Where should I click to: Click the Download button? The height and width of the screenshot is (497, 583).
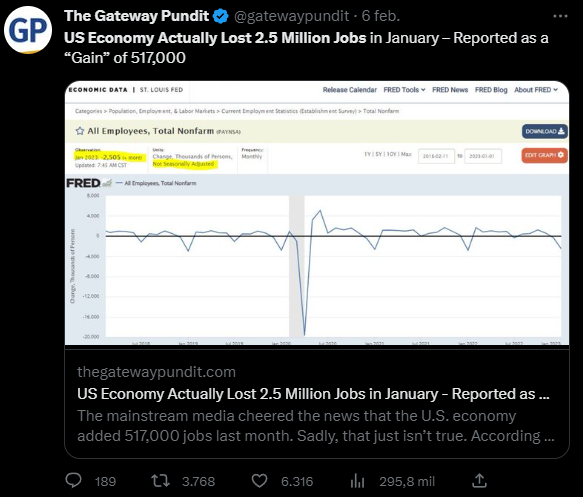tap(545, 131)
